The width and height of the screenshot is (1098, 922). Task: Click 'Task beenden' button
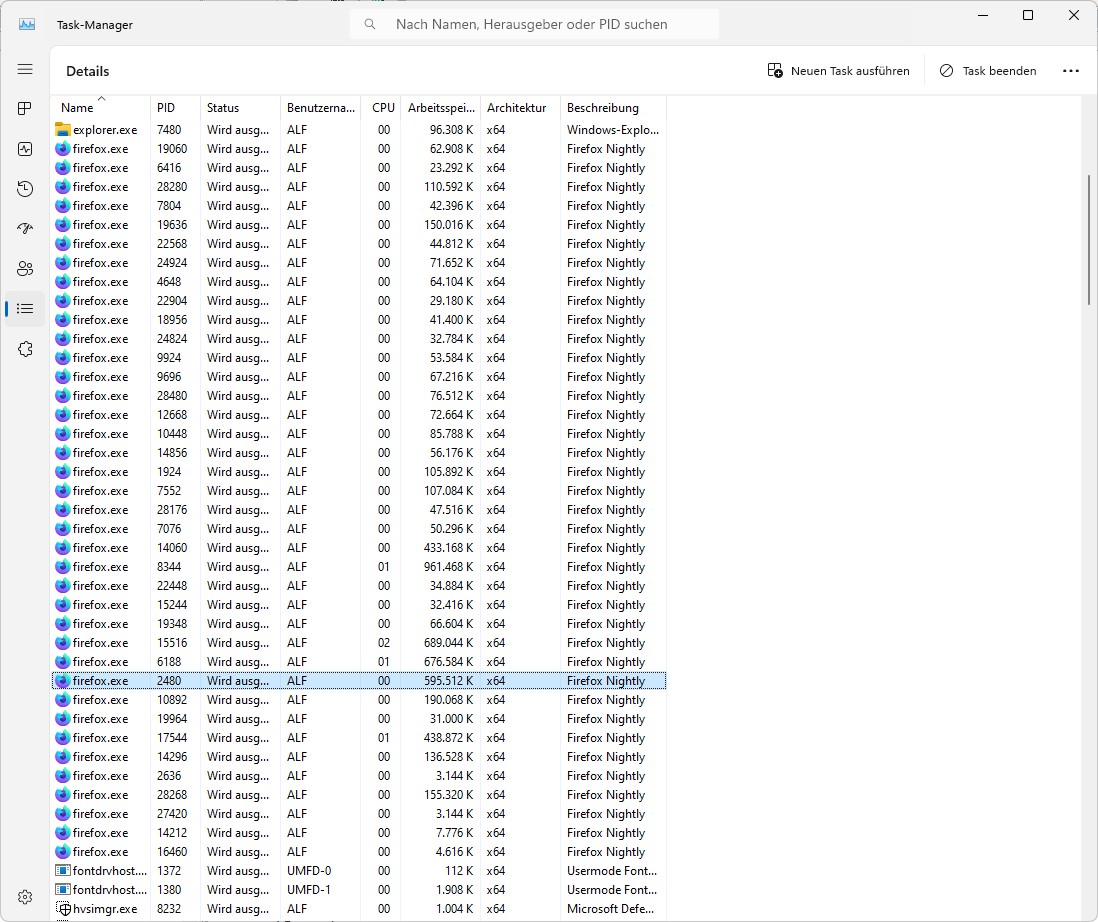[x=987, y=71]
